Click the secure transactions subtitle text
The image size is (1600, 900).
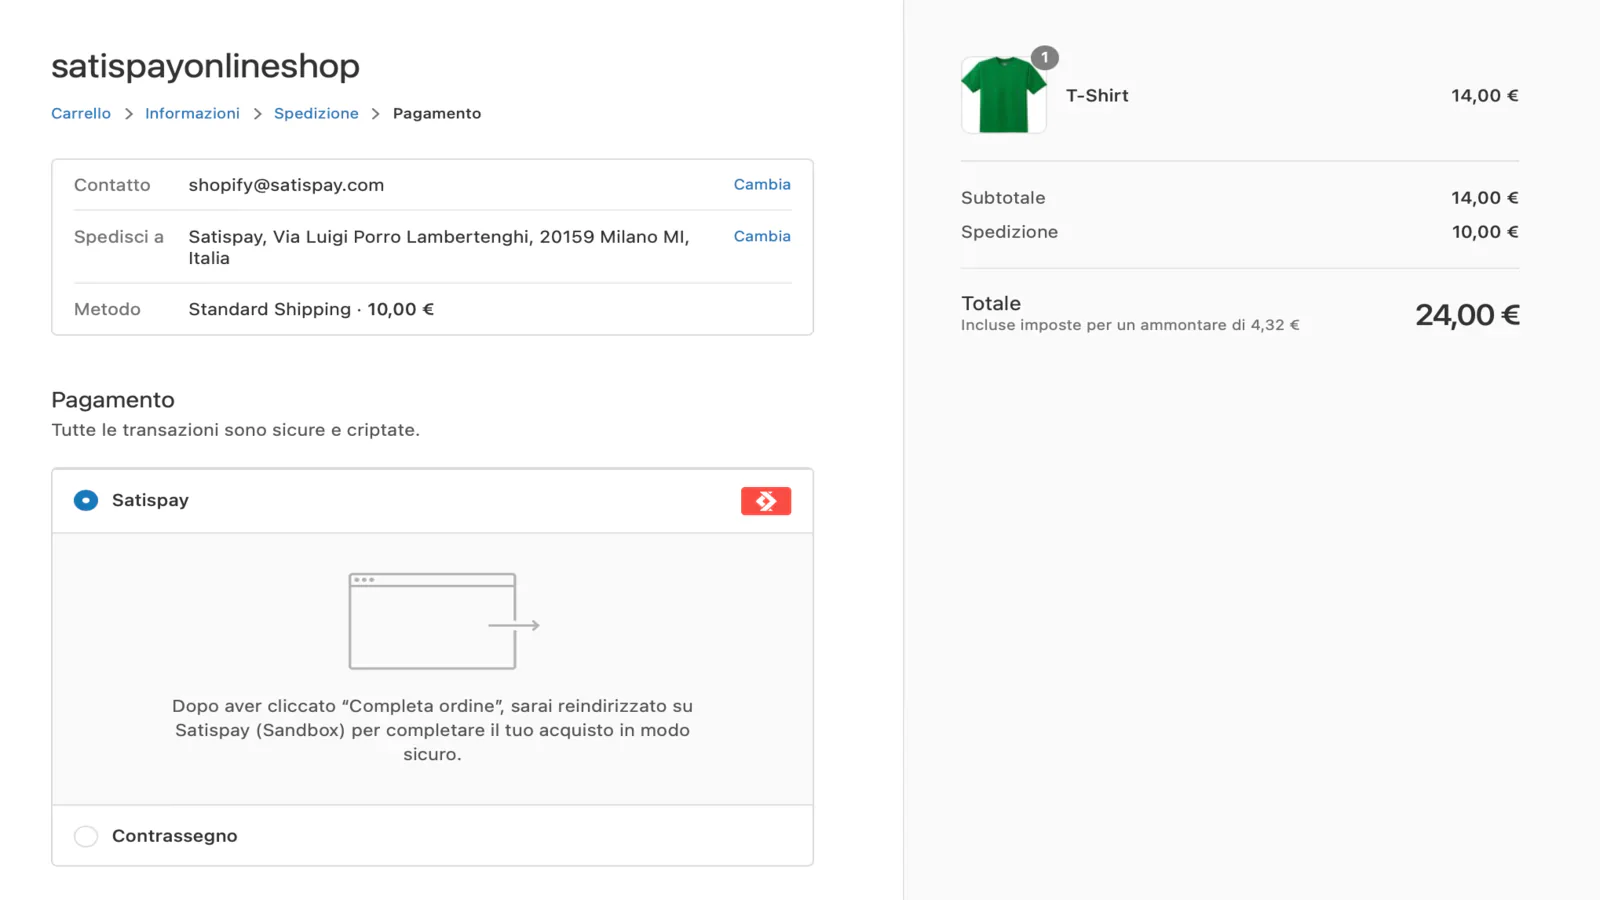[x=236, y=430]
